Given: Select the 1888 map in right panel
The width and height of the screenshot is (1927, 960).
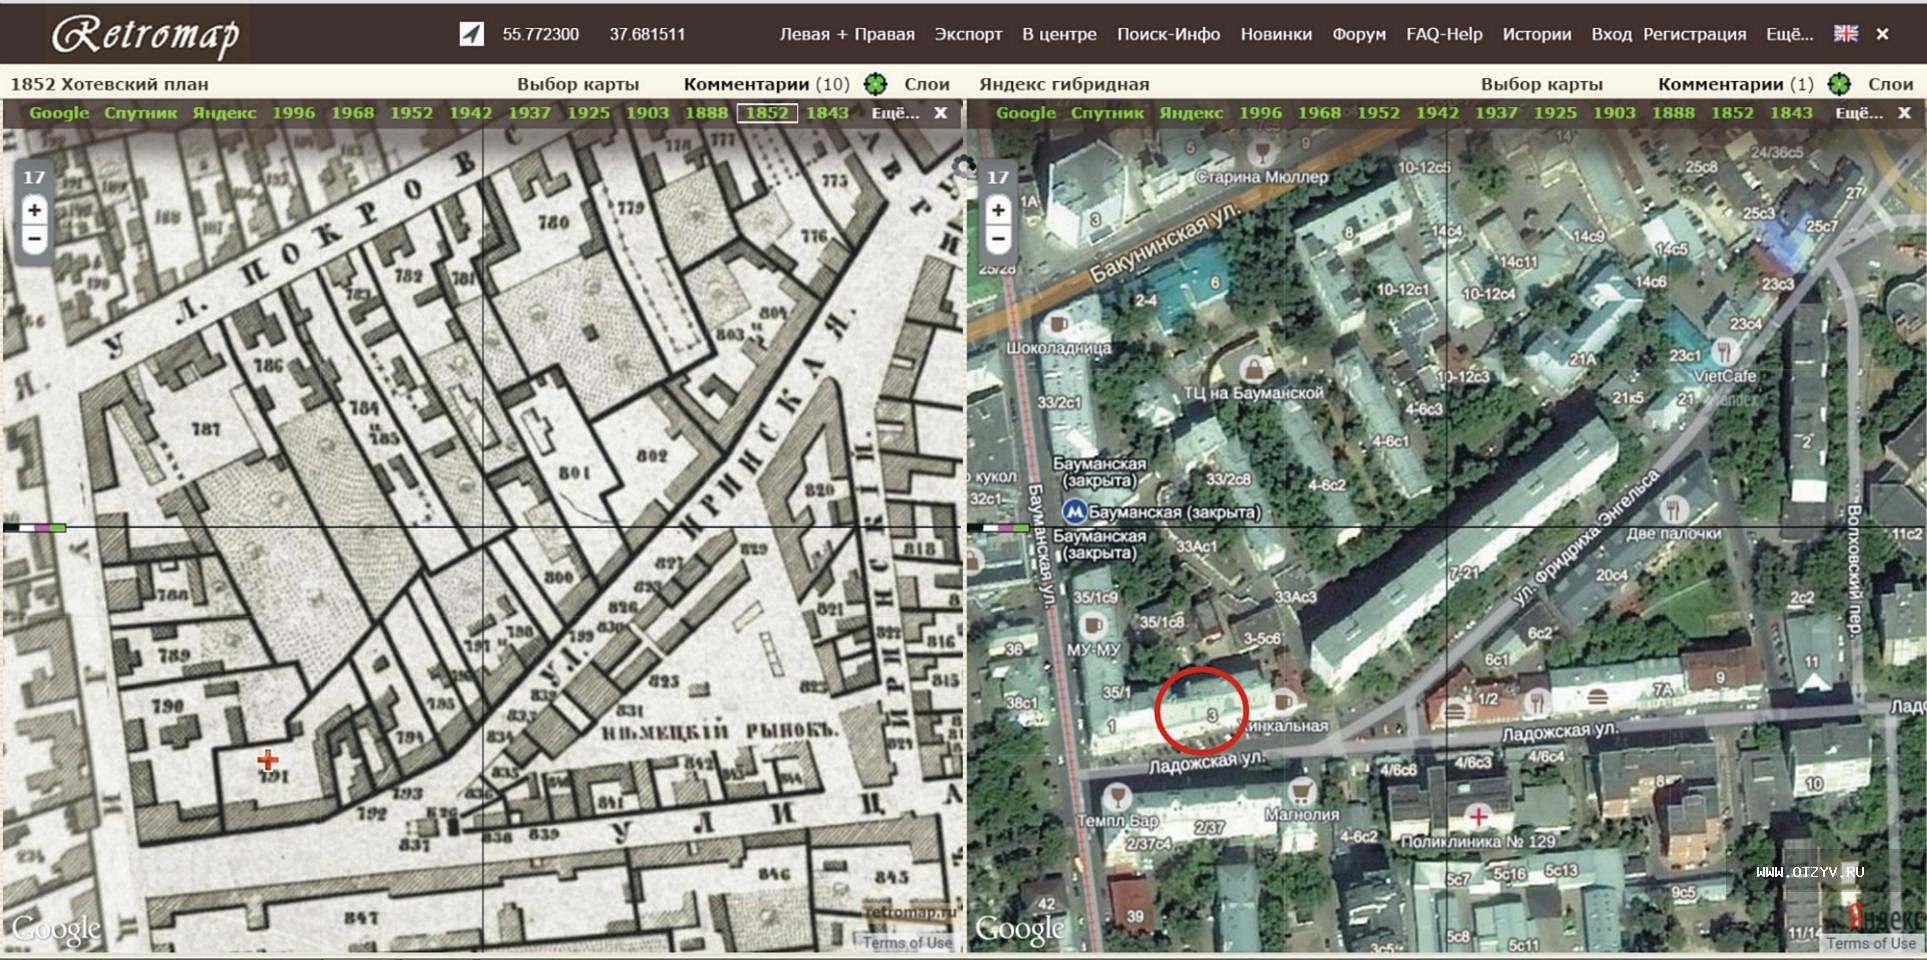Looking at the screenshot, I should (x=1673, y=113).
